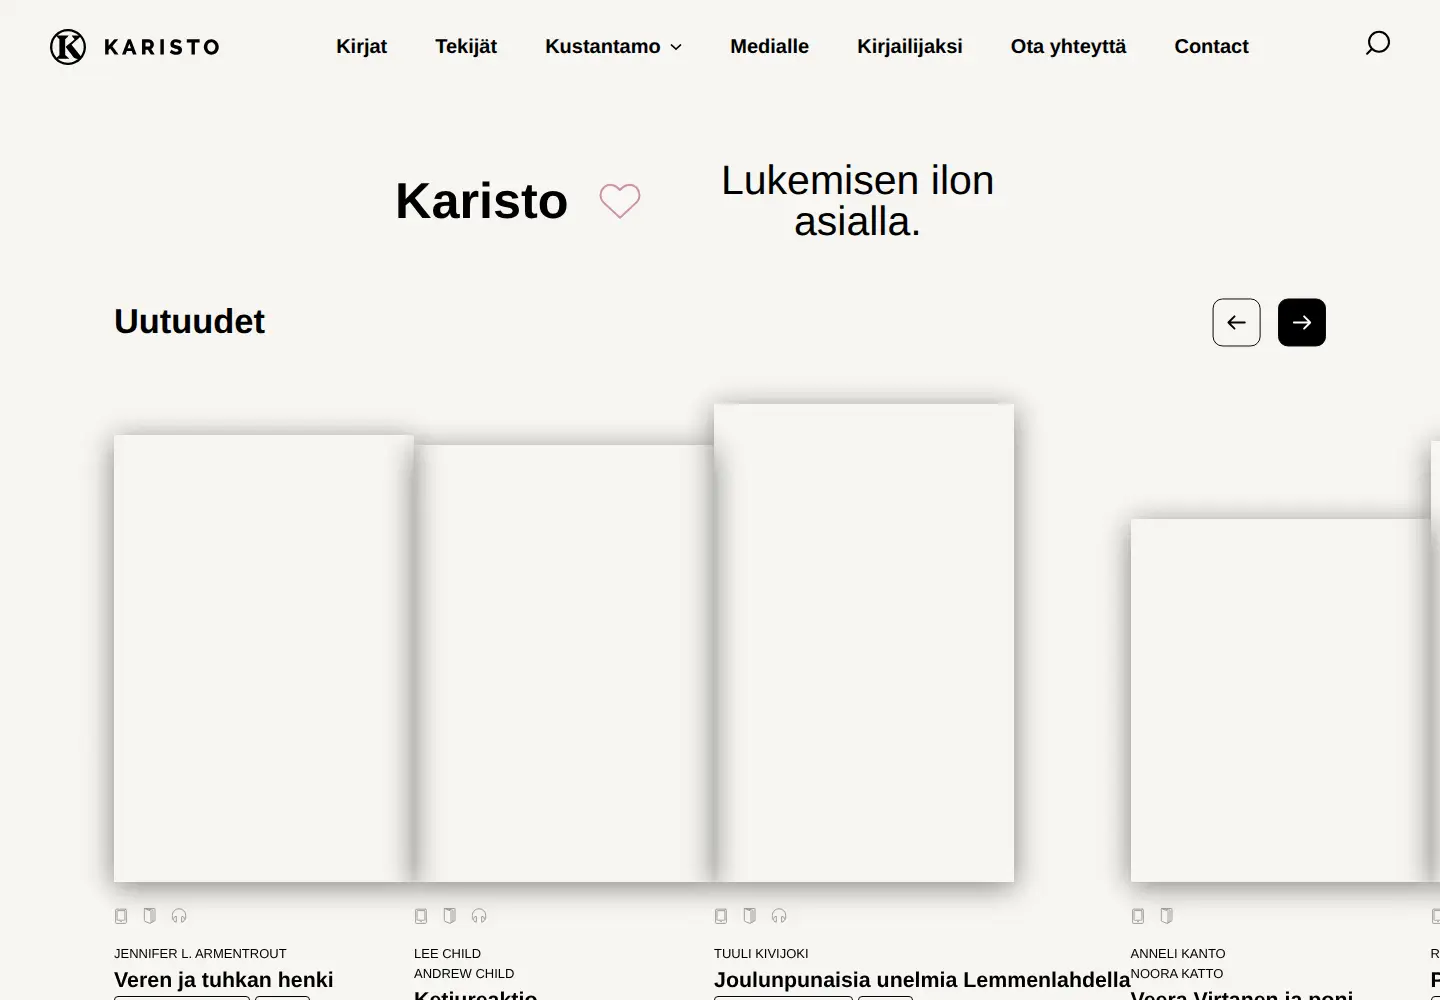Screen dimensions: 1440x1000
Task: Click printed book icon for Veren ja tuhkan henki
Action: (150, 916)
